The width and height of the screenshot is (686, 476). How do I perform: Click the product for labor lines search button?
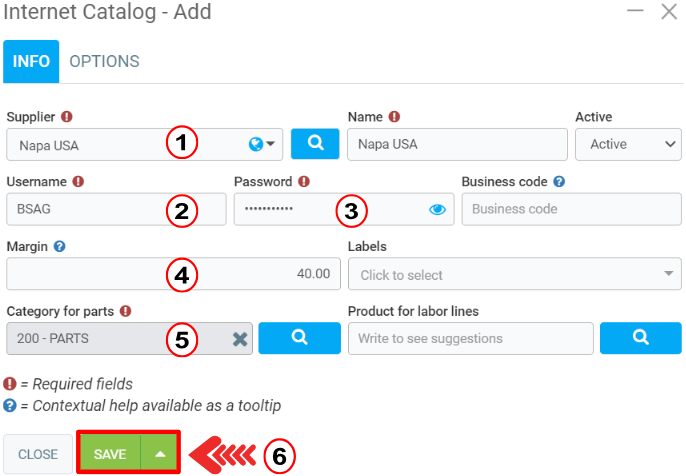(x=641, y=338)
